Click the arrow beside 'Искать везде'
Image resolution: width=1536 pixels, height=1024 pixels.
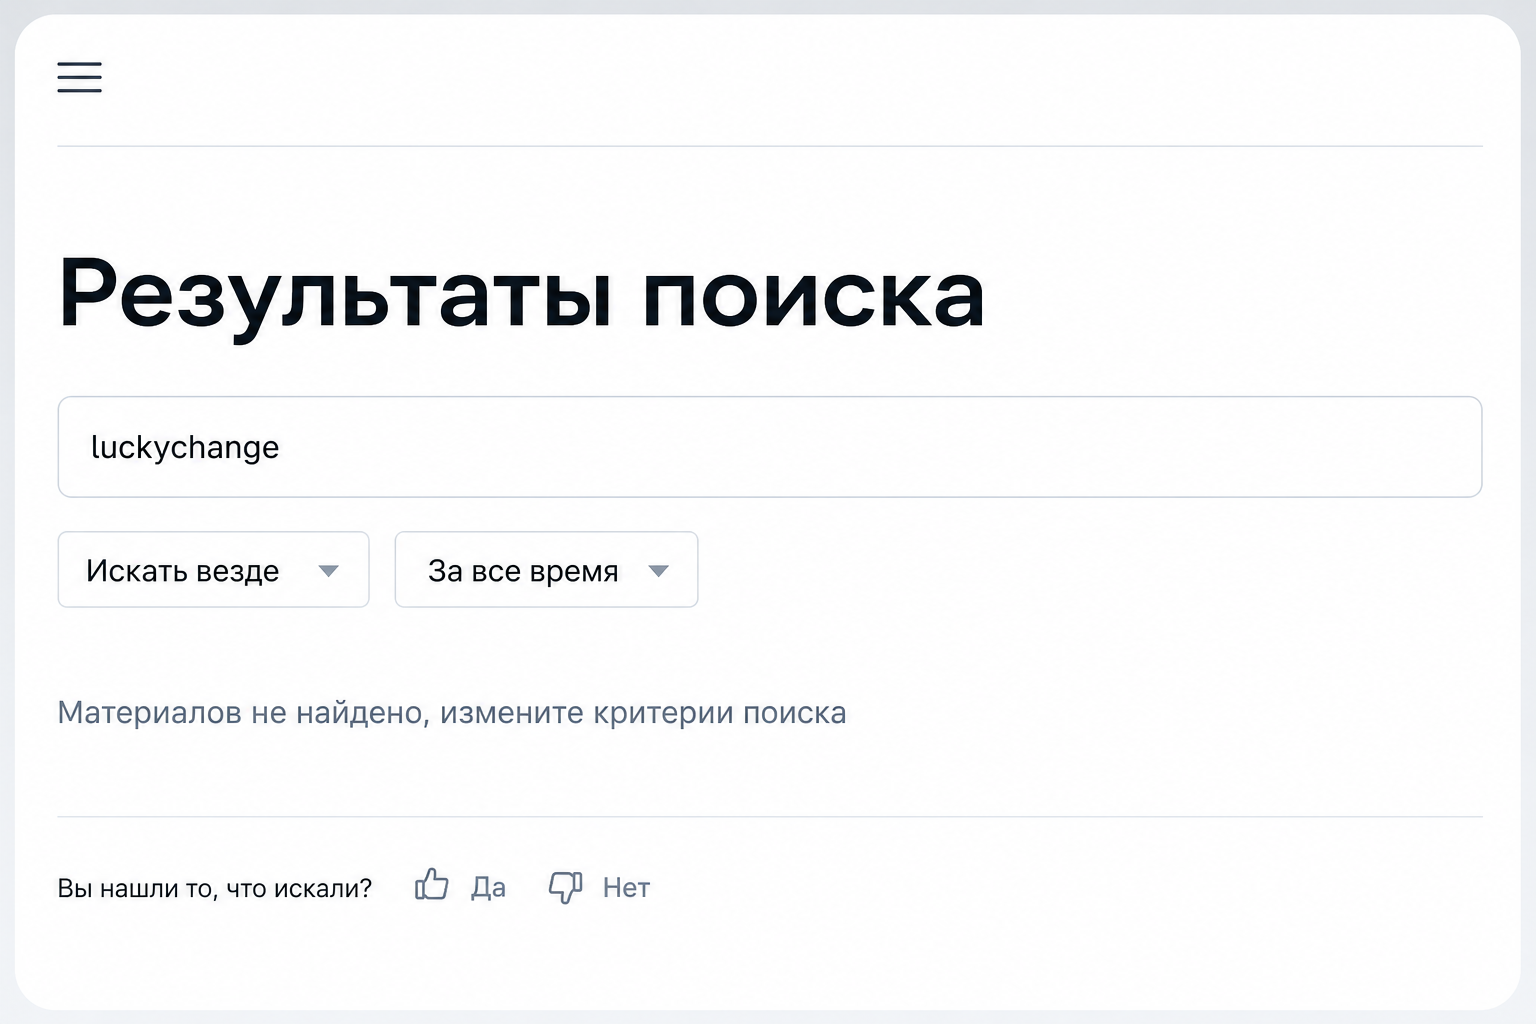(328, 571)
